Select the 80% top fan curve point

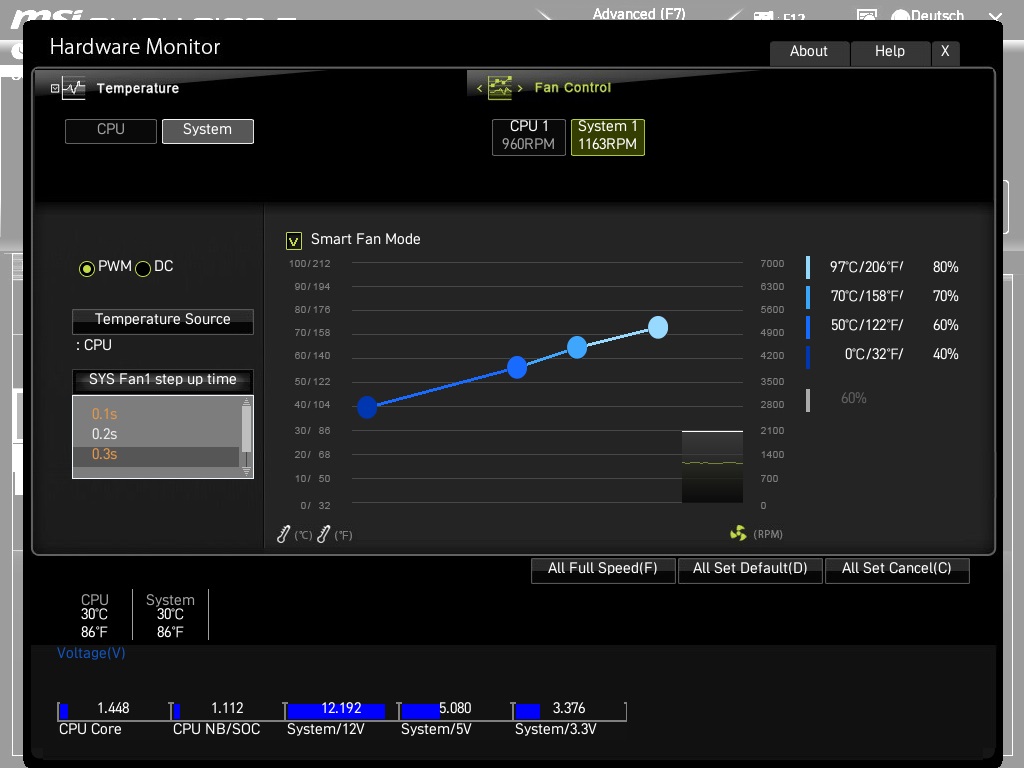pos(658,327)
